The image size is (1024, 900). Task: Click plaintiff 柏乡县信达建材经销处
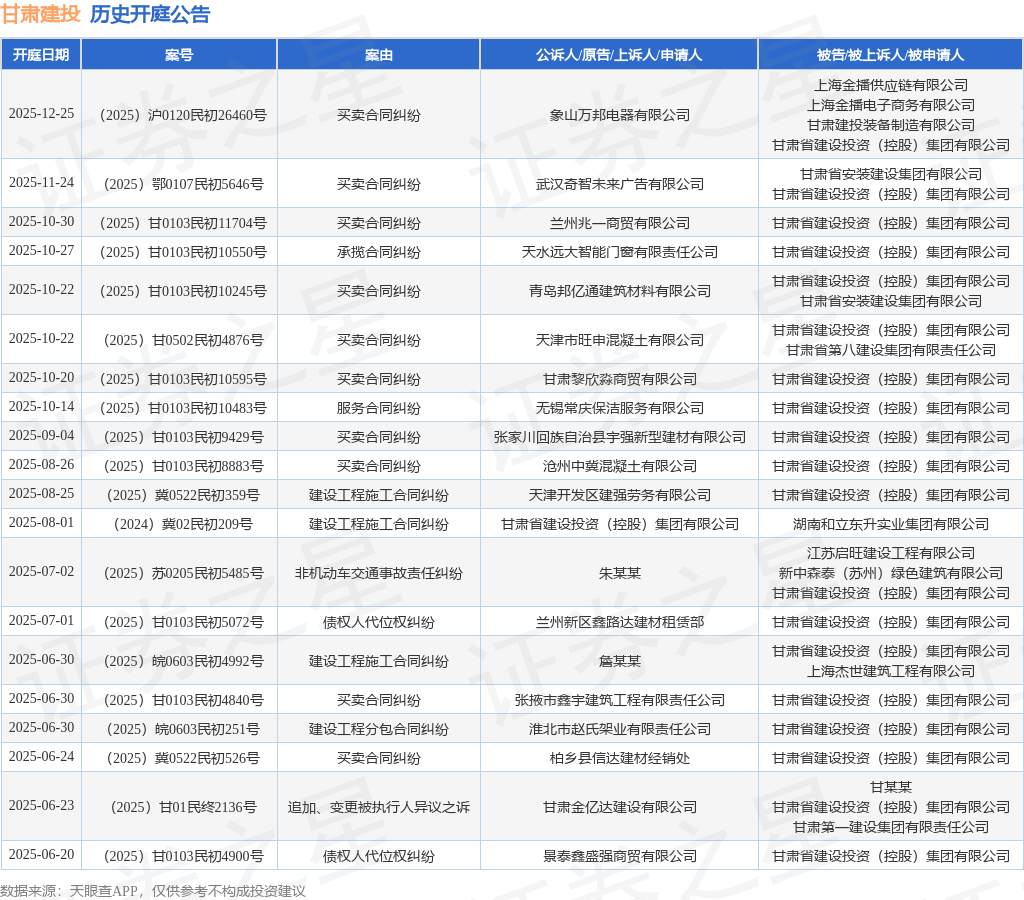click(x=620, y=758)
